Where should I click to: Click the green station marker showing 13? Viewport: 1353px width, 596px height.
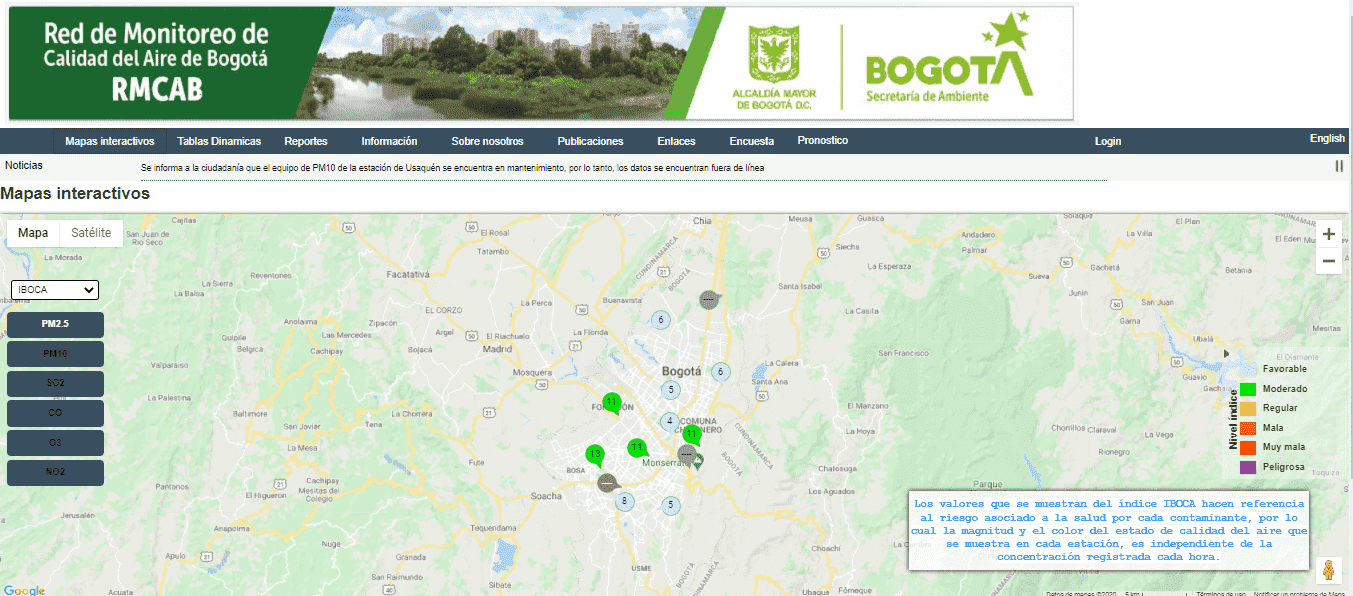point(595,455)
